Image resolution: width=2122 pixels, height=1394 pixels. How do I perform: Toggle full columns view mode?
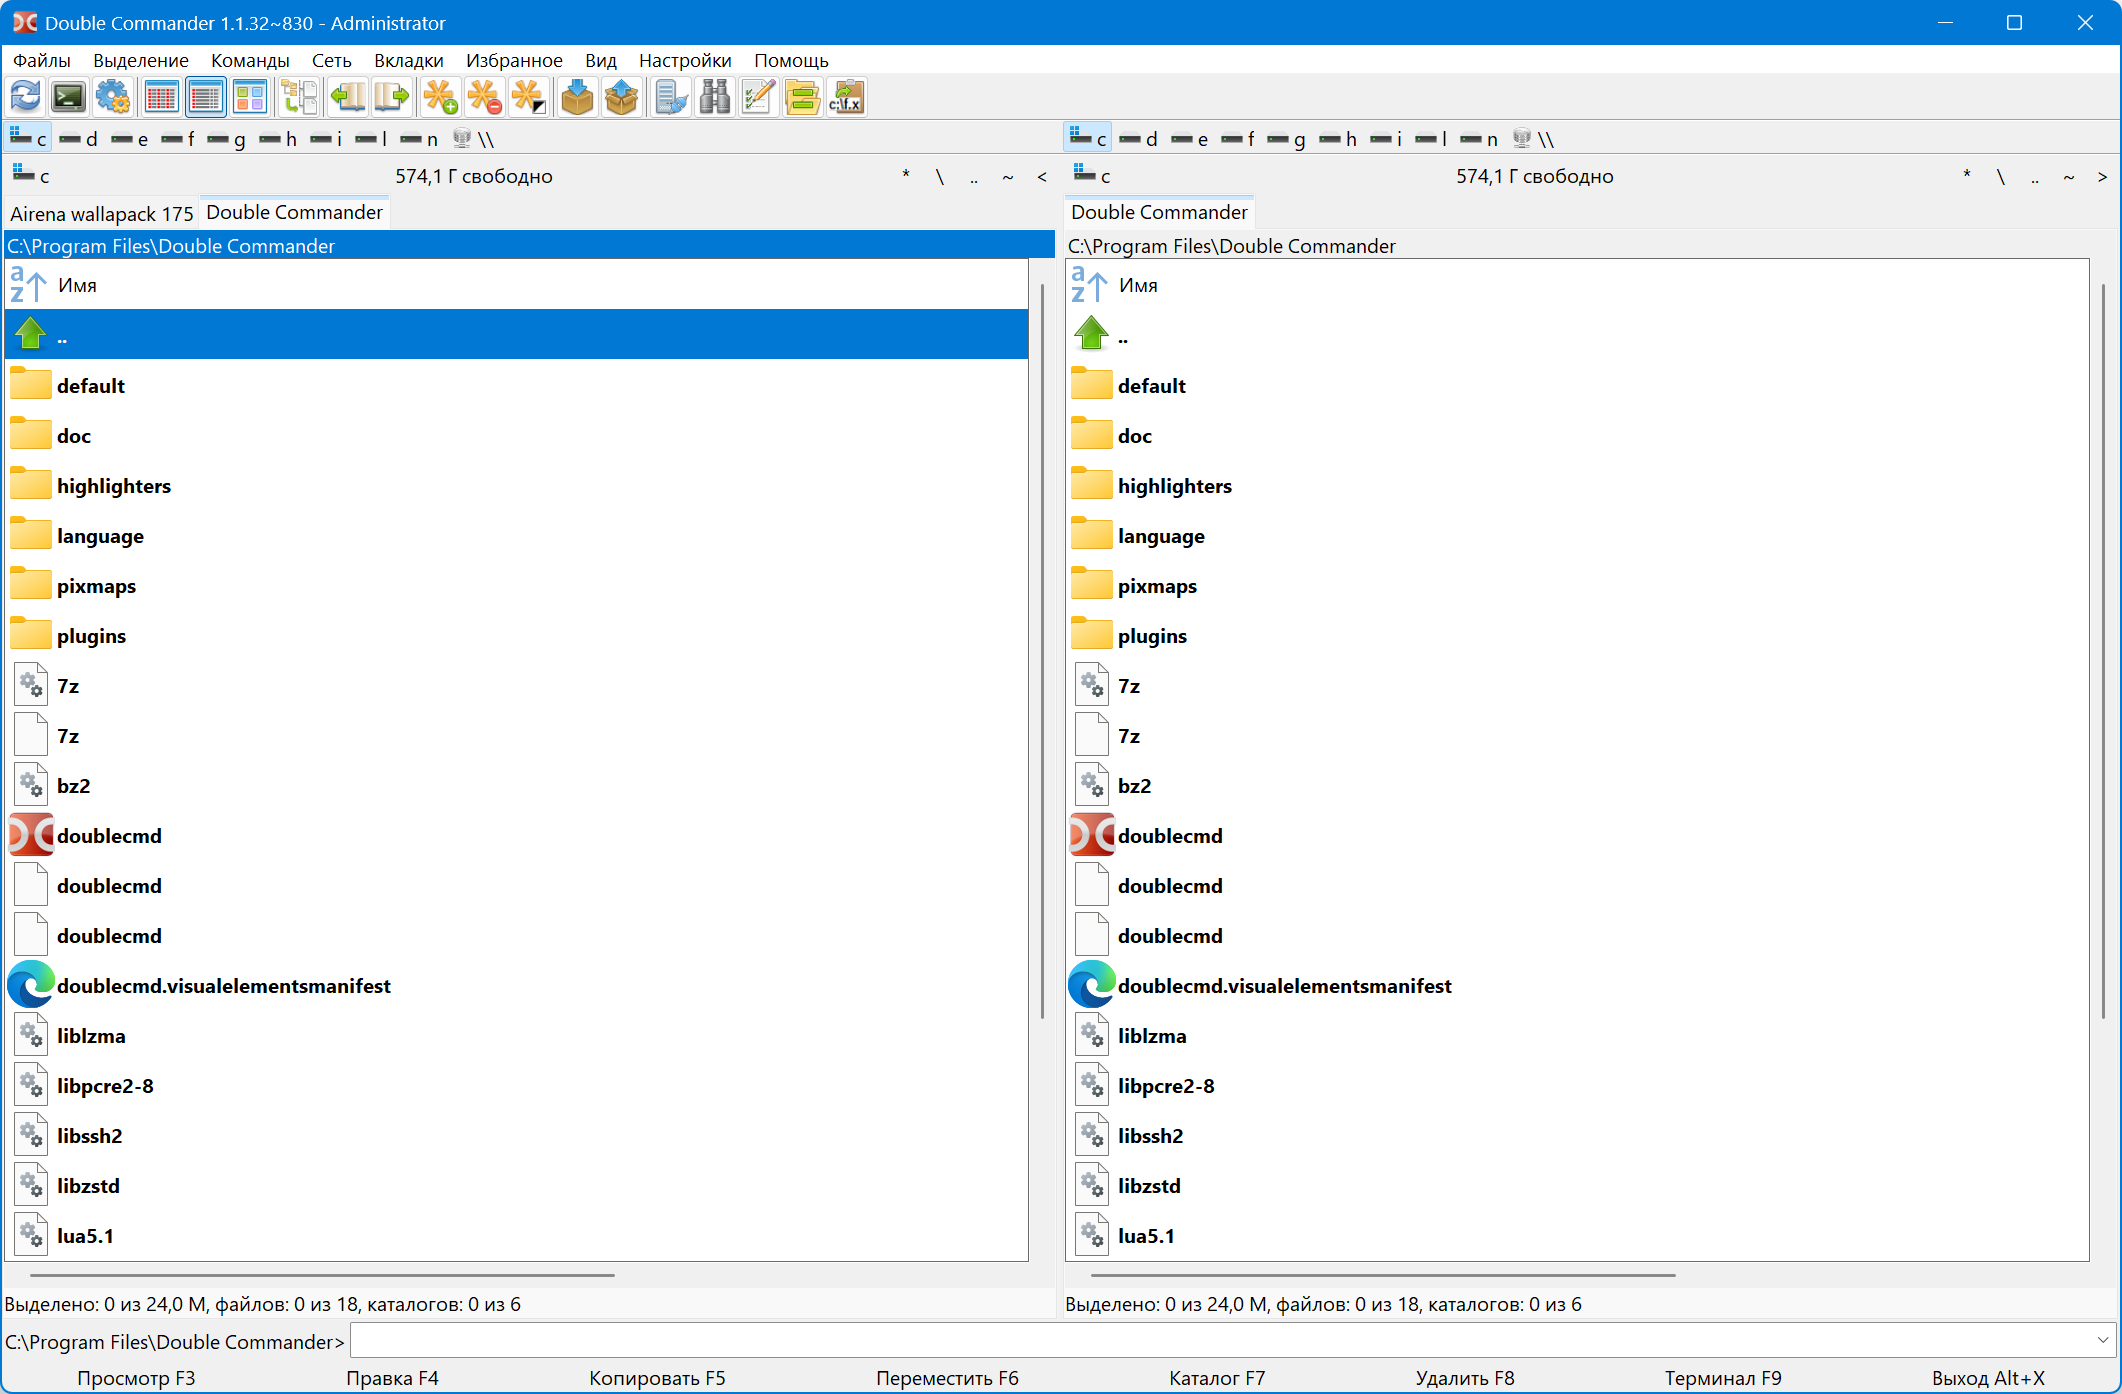pos(205,98)
